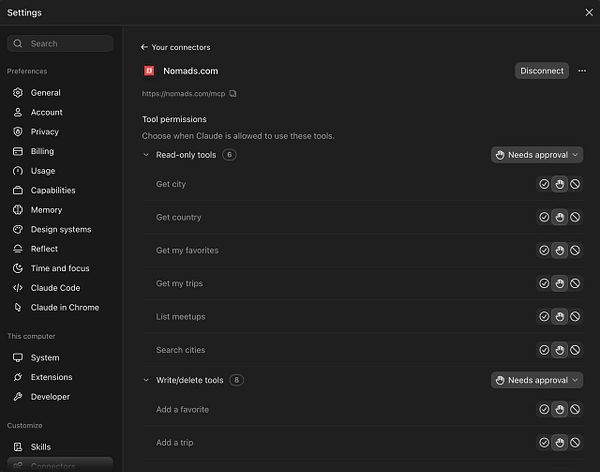This screenshot has height=472, width=600.
Task: Open Developer settings
Action: click(60, 397)
